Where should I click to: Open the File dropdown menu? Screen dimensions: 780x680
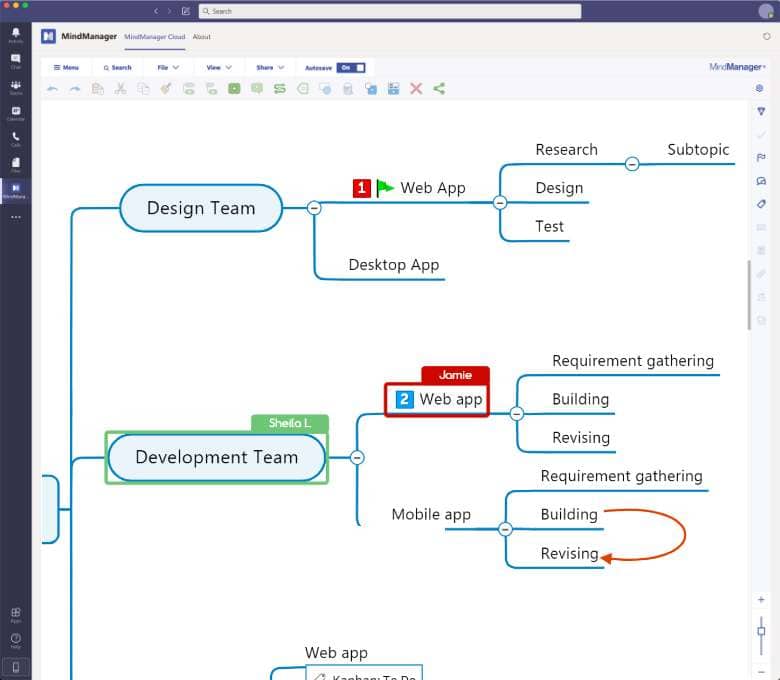click(x=168, y=68)
